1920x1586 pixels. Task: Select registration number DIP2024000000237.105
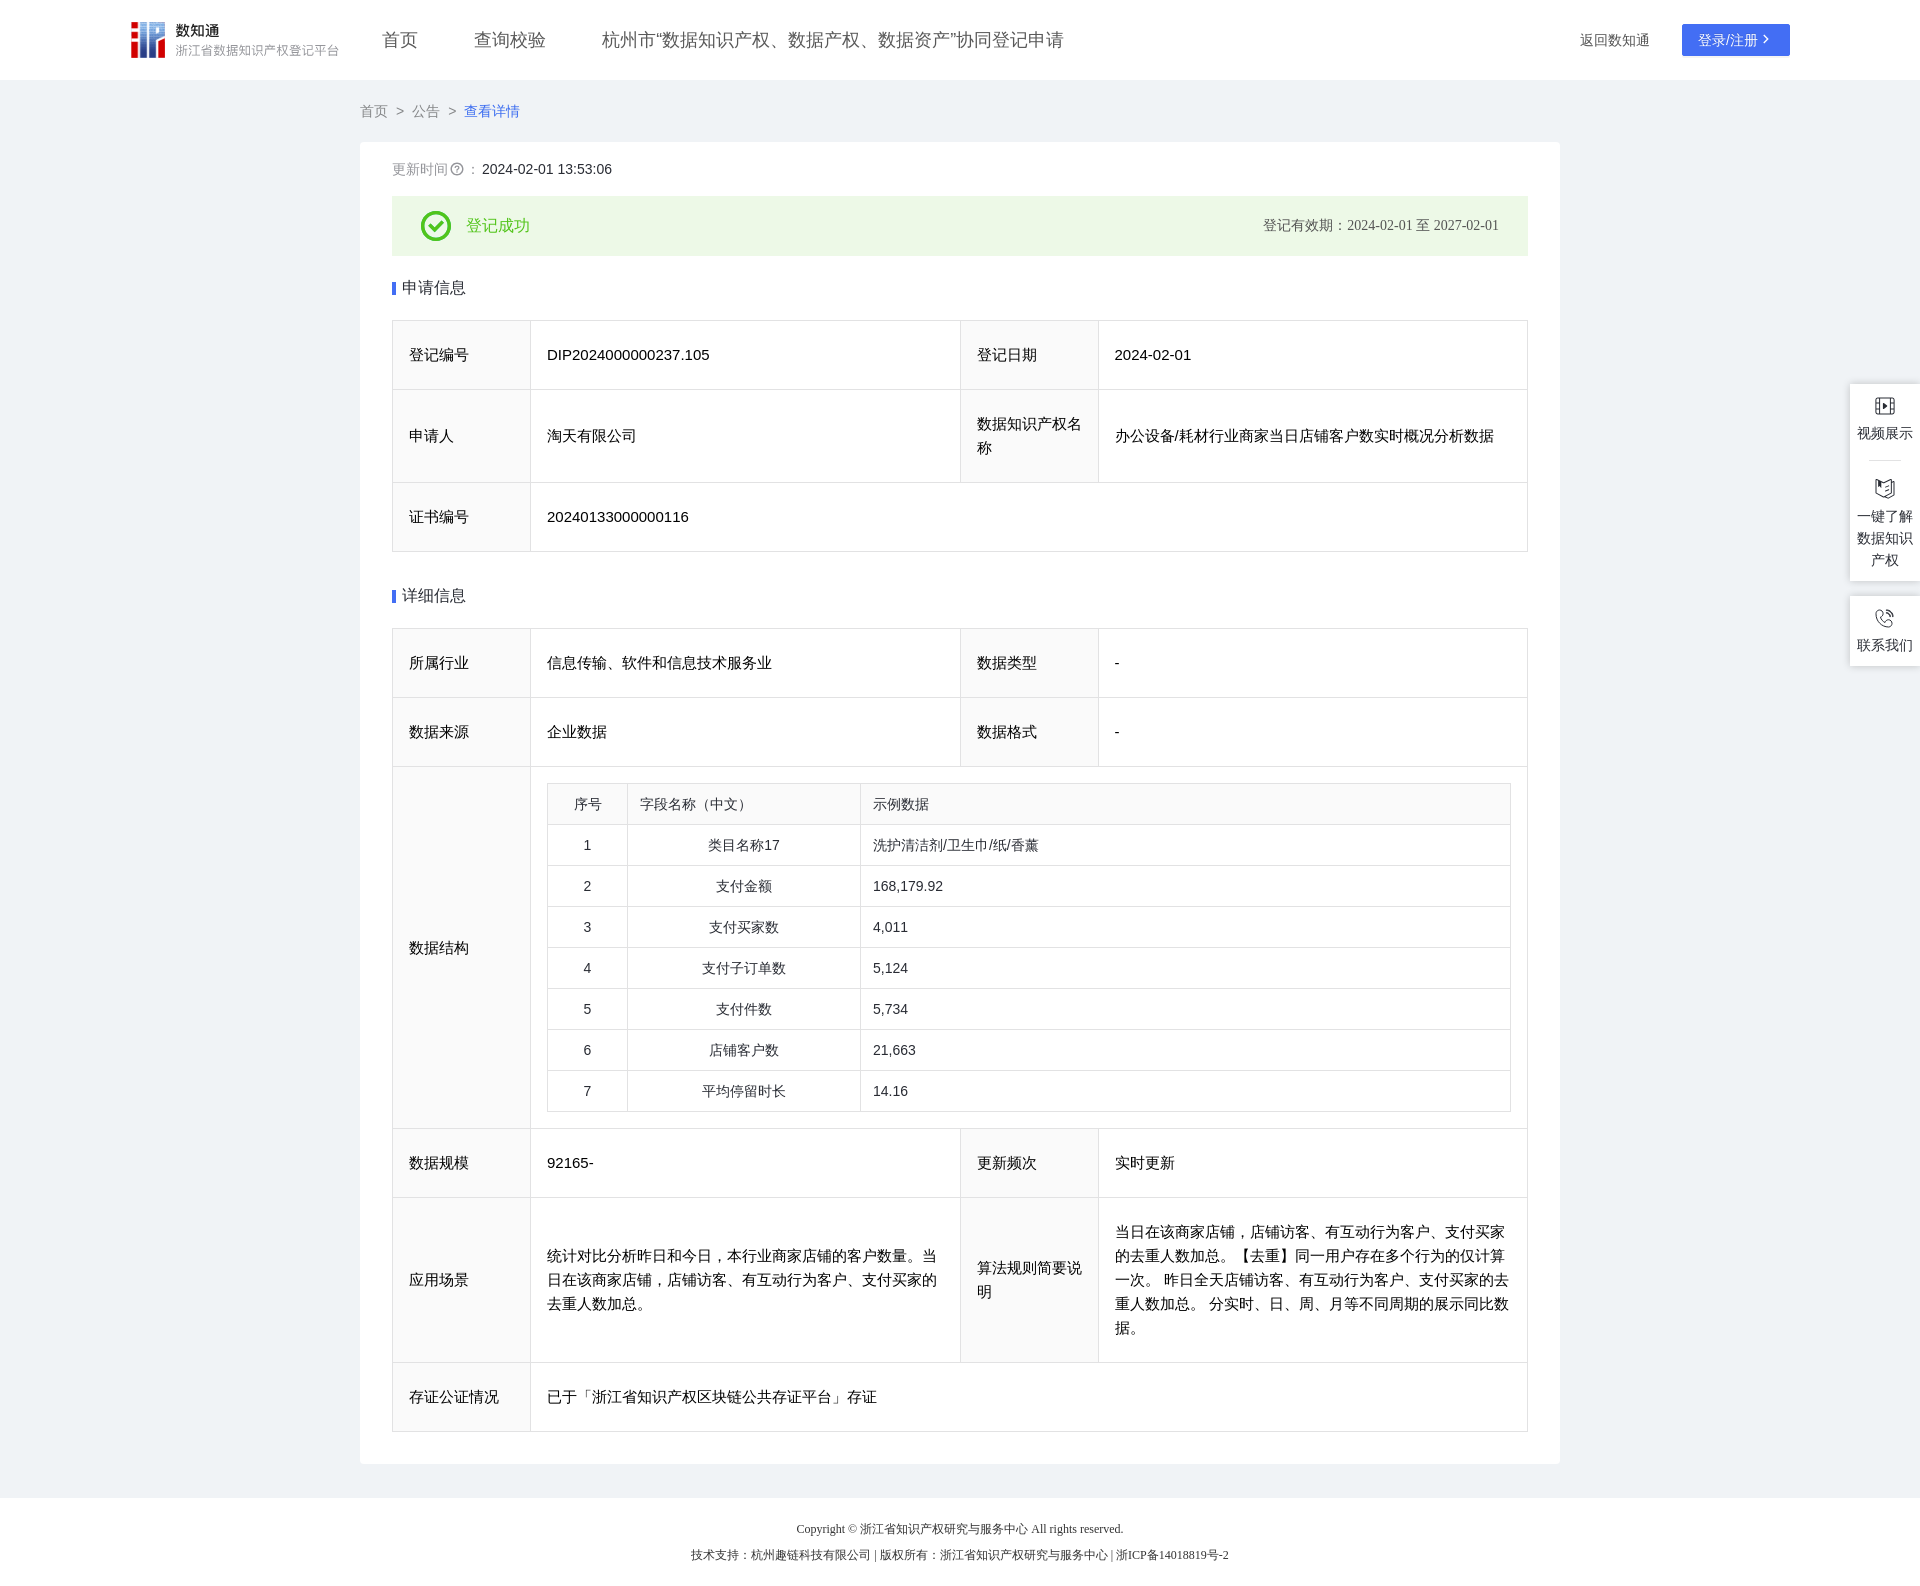pos(628,355)
